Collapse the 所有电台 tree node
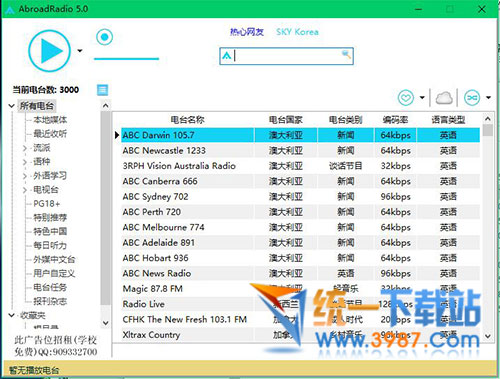 (12, 106)
